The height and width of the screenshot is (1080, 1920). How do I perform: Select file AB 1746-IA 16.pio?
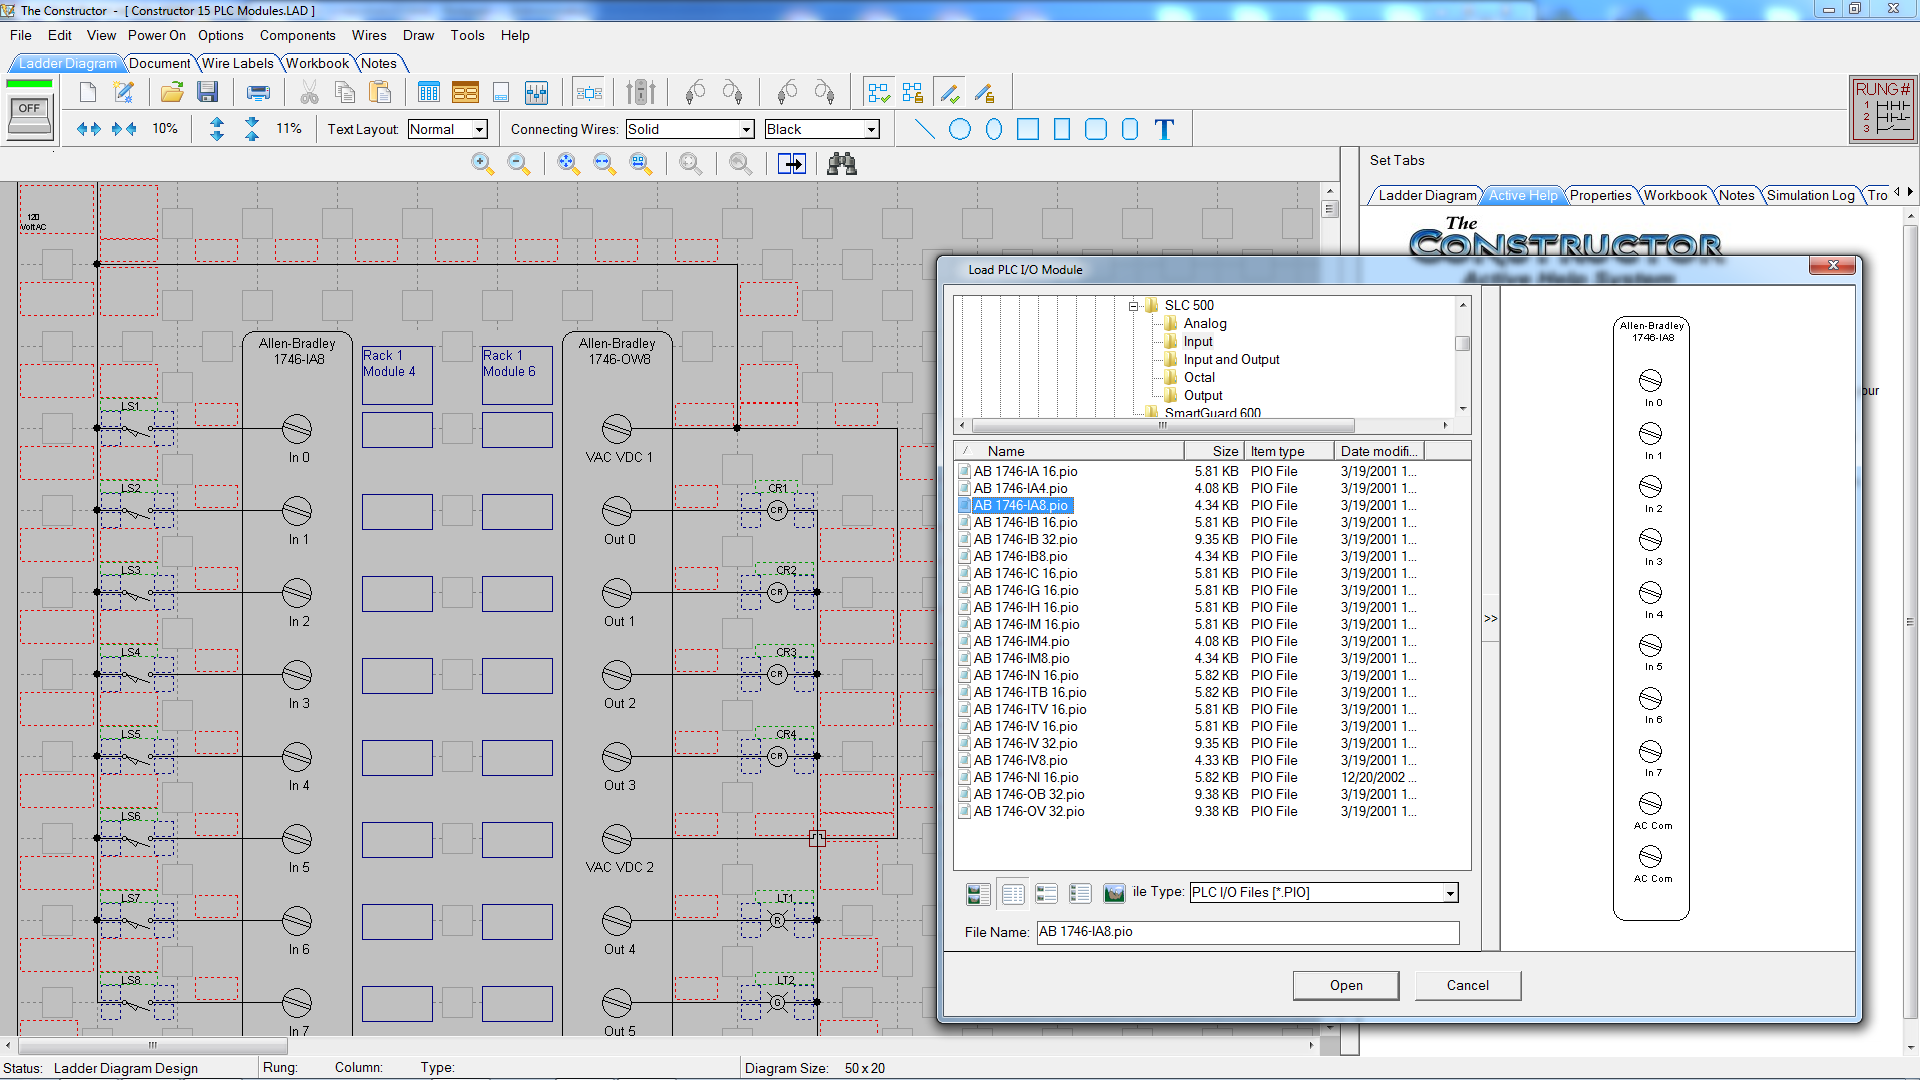(1026, 472)
